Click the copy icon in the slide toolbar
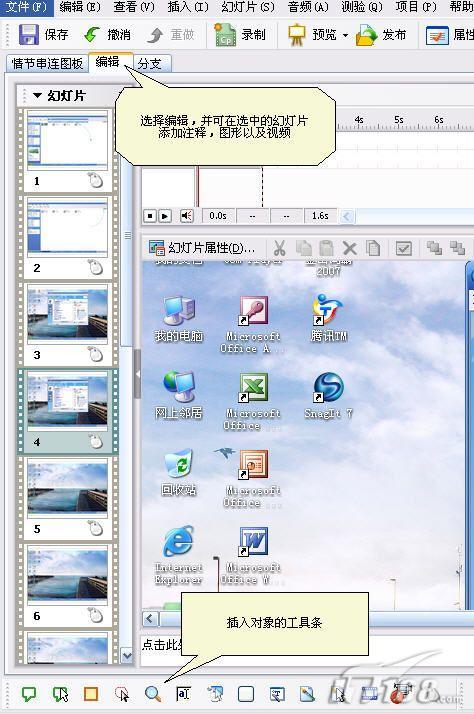Viewport: 474px width, 714px height. tap(303, 248)
